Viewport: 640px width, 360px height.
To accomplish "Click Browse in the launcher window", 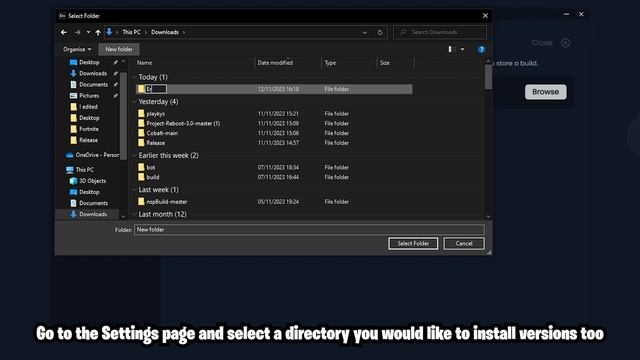I will click(545, 92).
